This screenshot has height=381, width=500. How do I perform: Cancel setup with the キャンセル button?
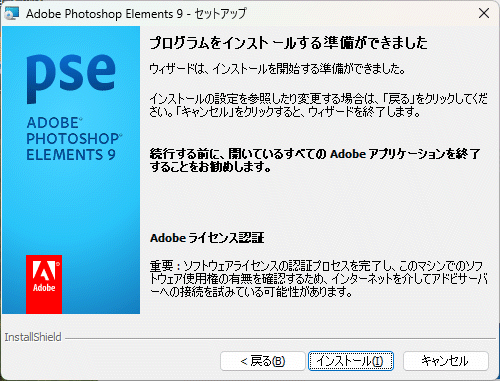click(446, 361)
